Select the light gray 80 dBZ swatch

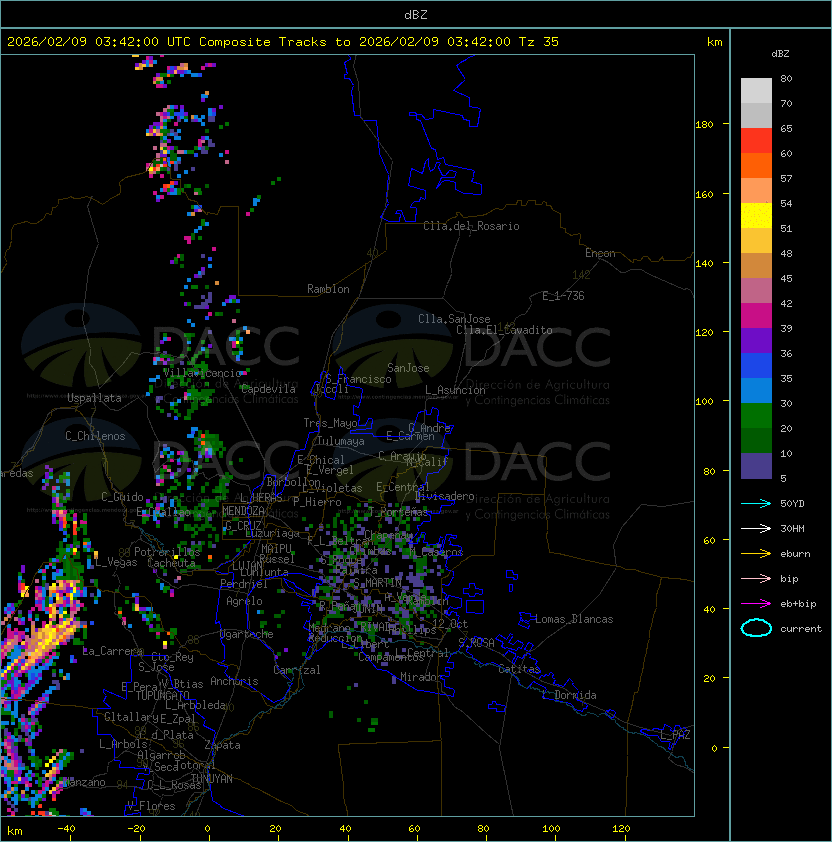tap(756, 90)
